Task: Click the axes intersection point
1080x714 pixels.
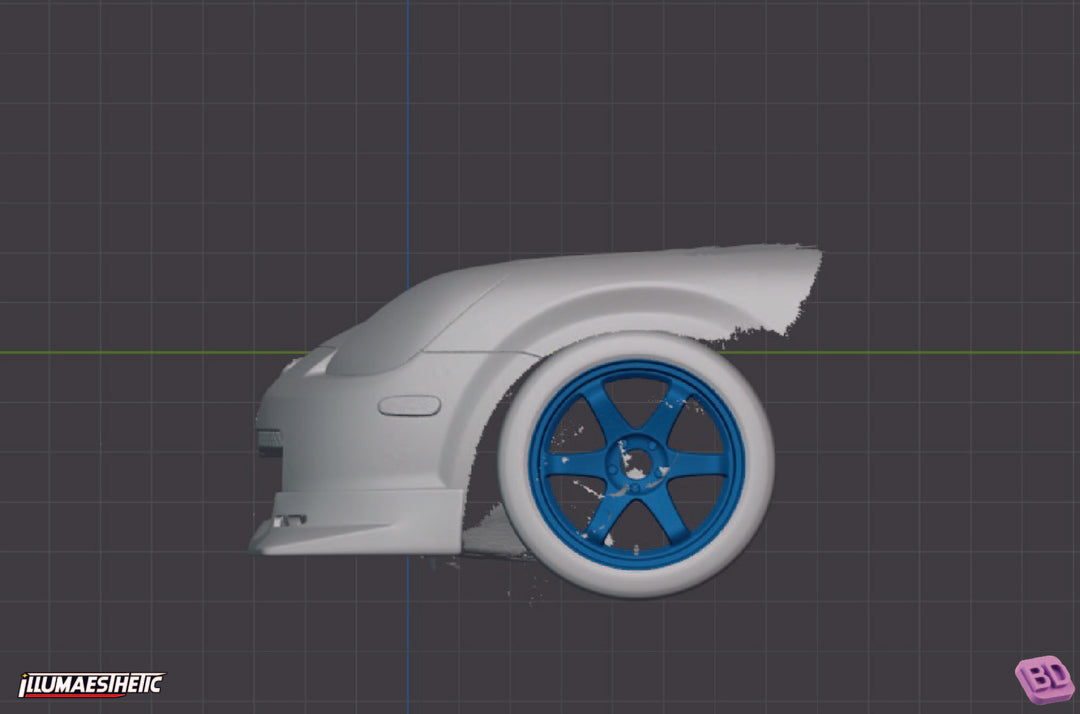Action: [409, 354]
